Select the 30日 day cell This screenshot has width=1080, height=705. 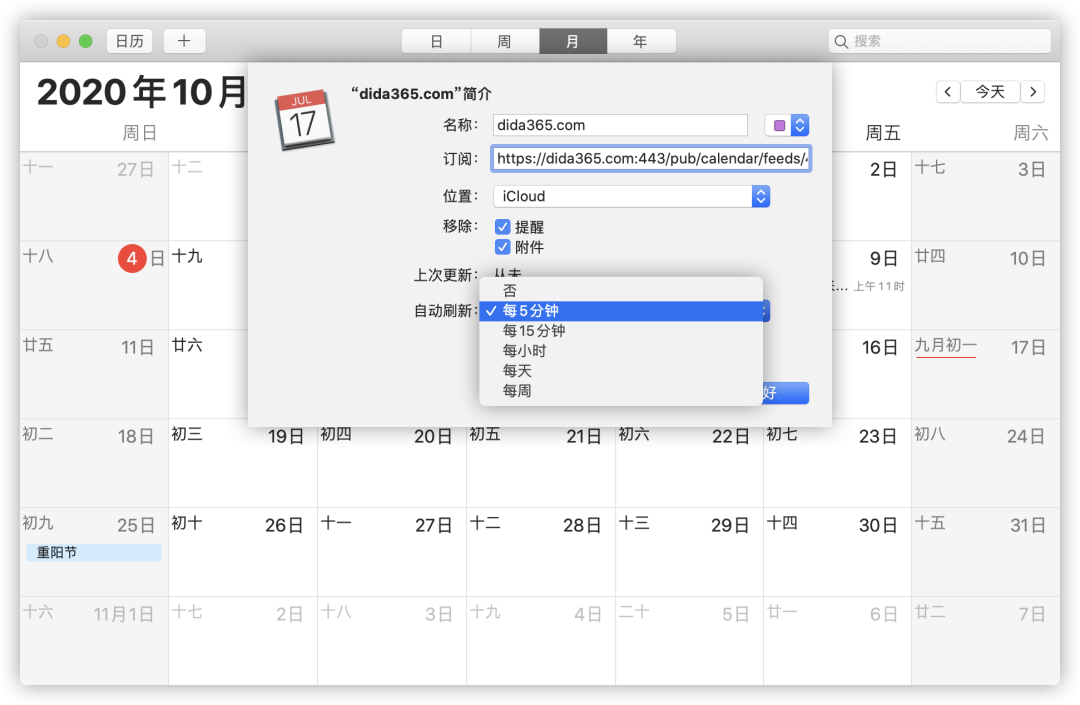pos(837,552)
